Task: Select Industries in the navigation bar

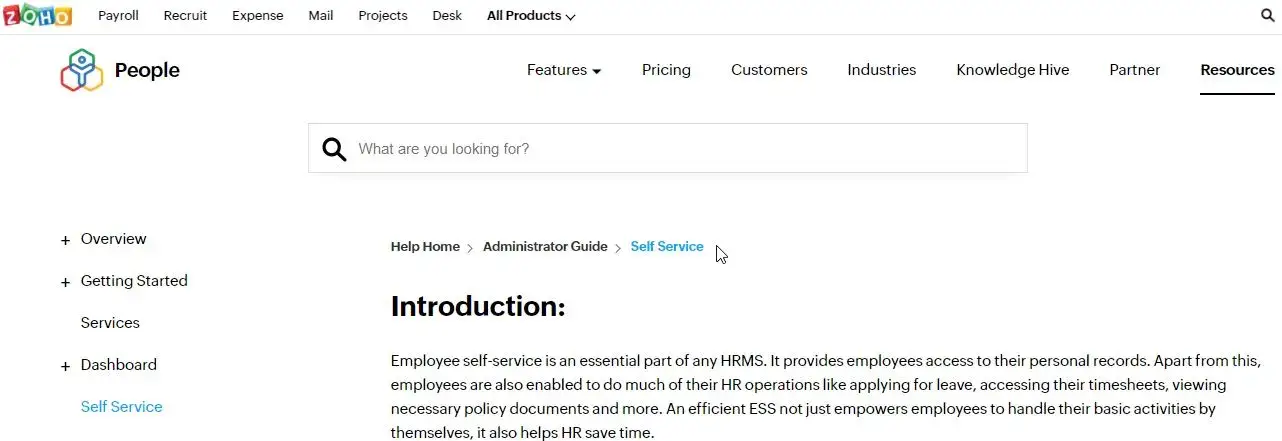Action: (881, 70)
